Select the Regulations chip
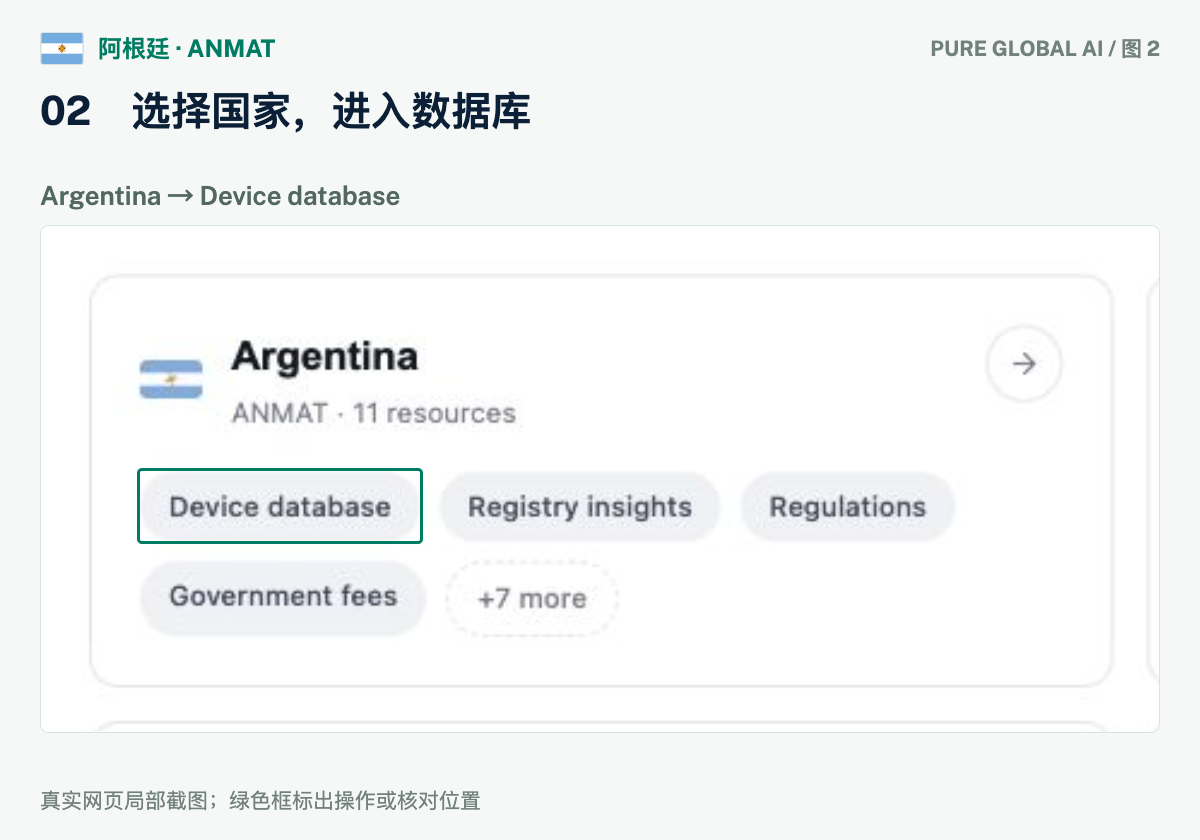The width and height of the screenshot is (1200, 840). coord(847,506)
